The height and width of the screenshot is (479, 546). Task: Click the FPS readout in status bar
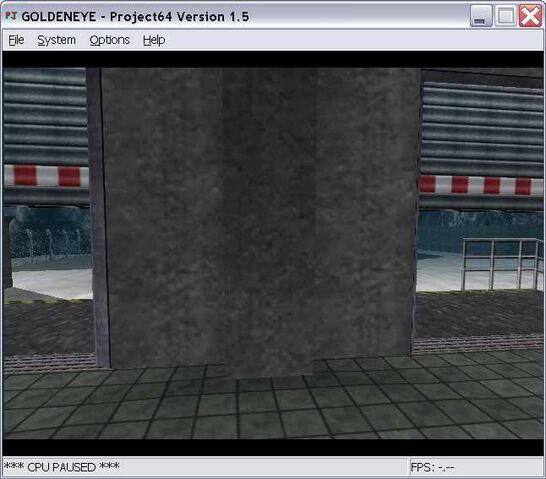(x=432, y=467)
